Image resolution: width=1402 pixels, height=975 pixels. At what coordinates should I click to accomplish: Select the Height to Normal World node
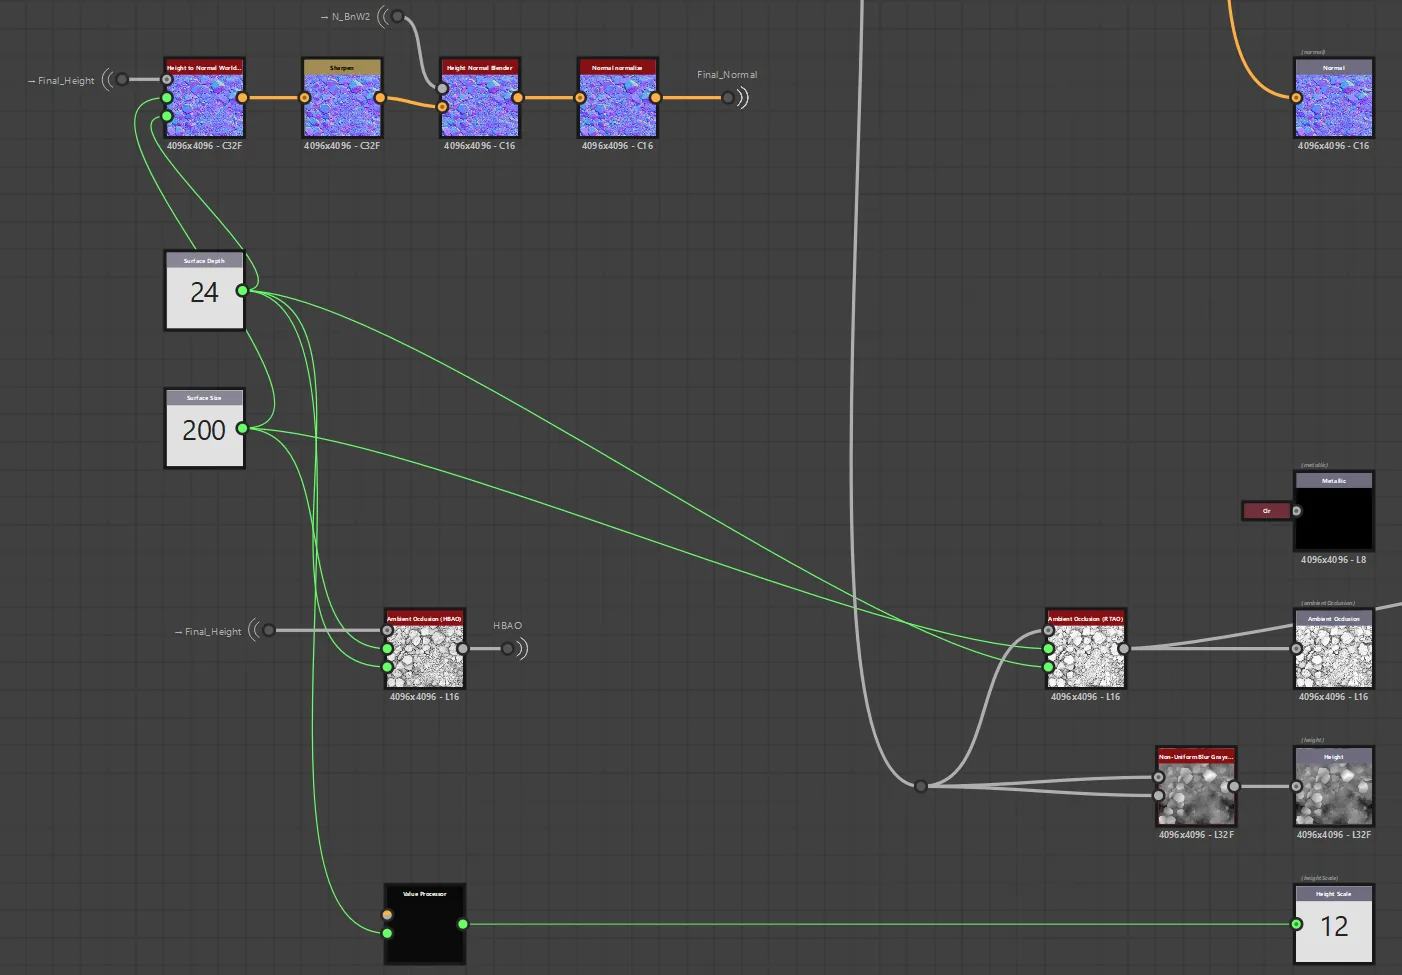pos(204,98)
